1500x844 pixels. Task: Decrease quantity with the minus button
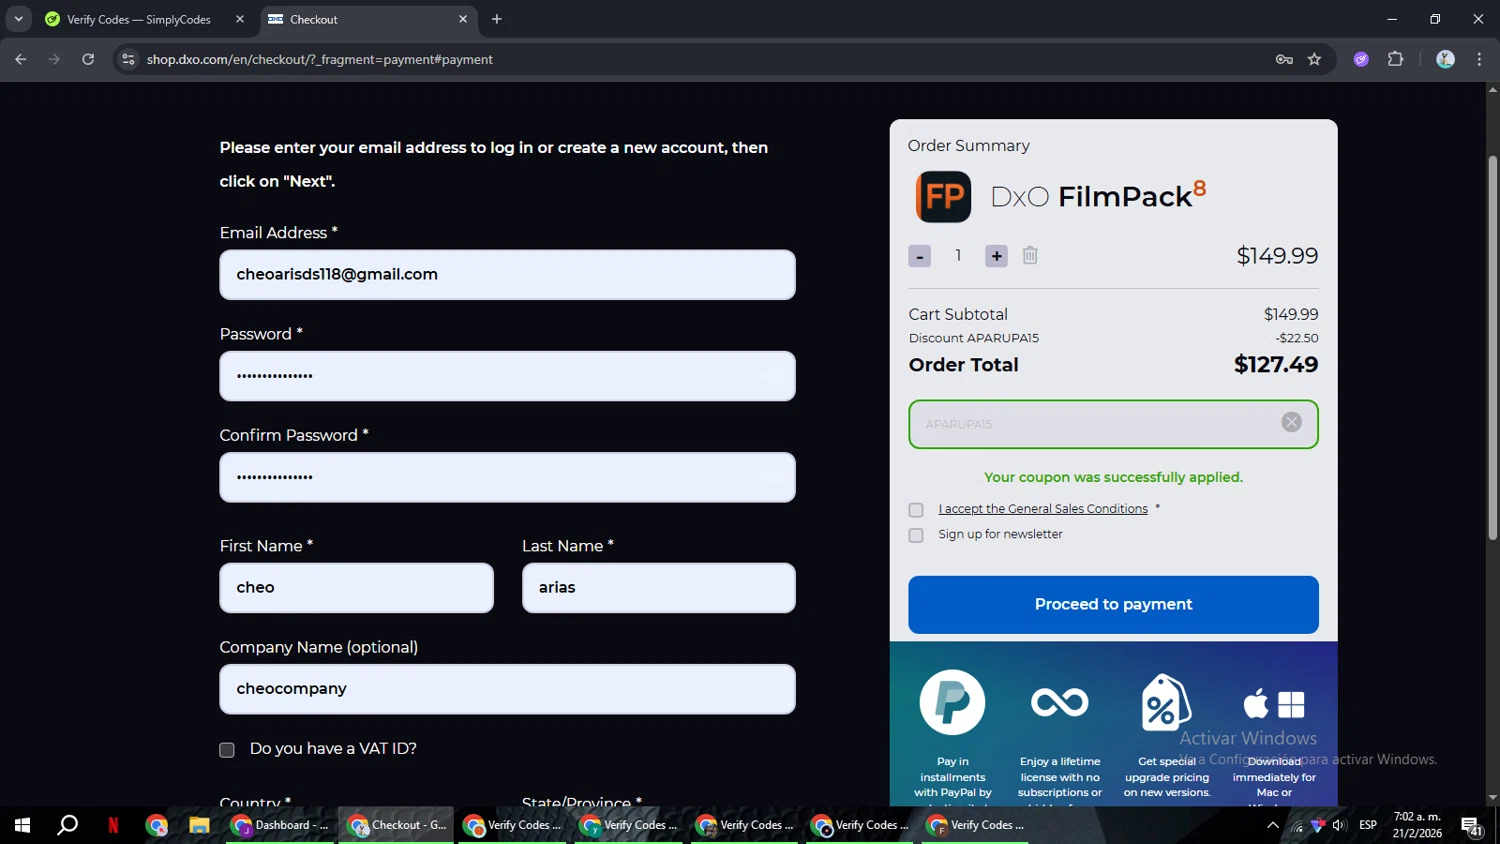pyautogui.click(x=919, y=256)
